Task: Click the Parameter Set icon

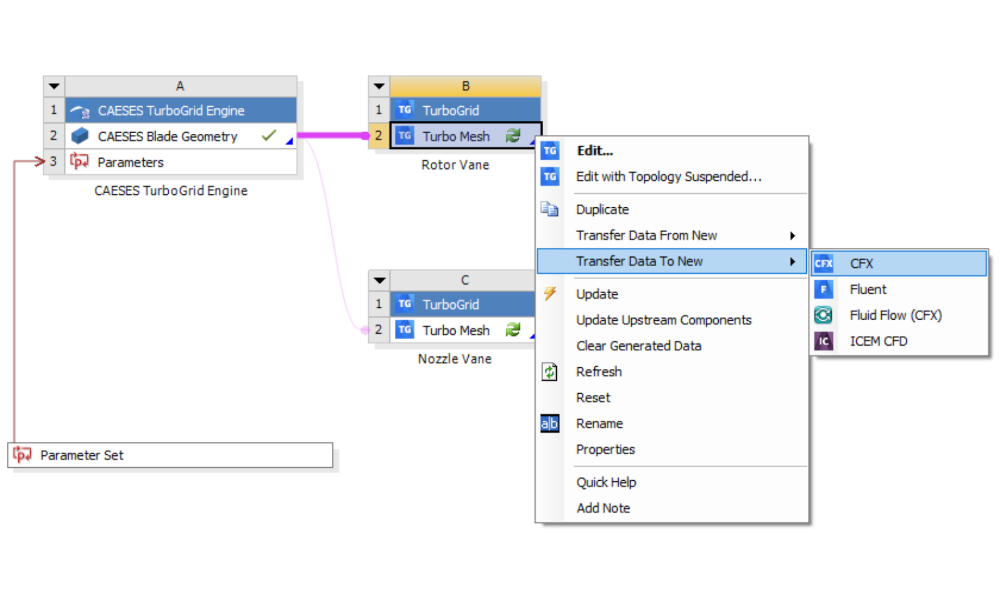Action: pos(22,456)
